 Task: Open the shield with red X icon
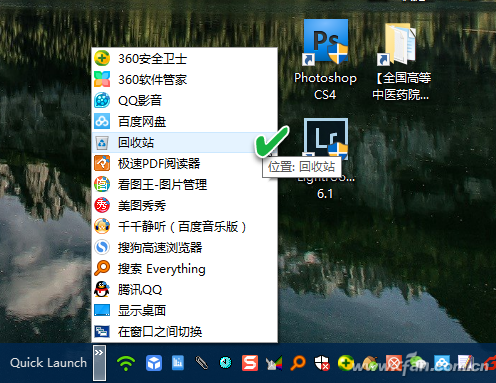(x=322, y=363)
